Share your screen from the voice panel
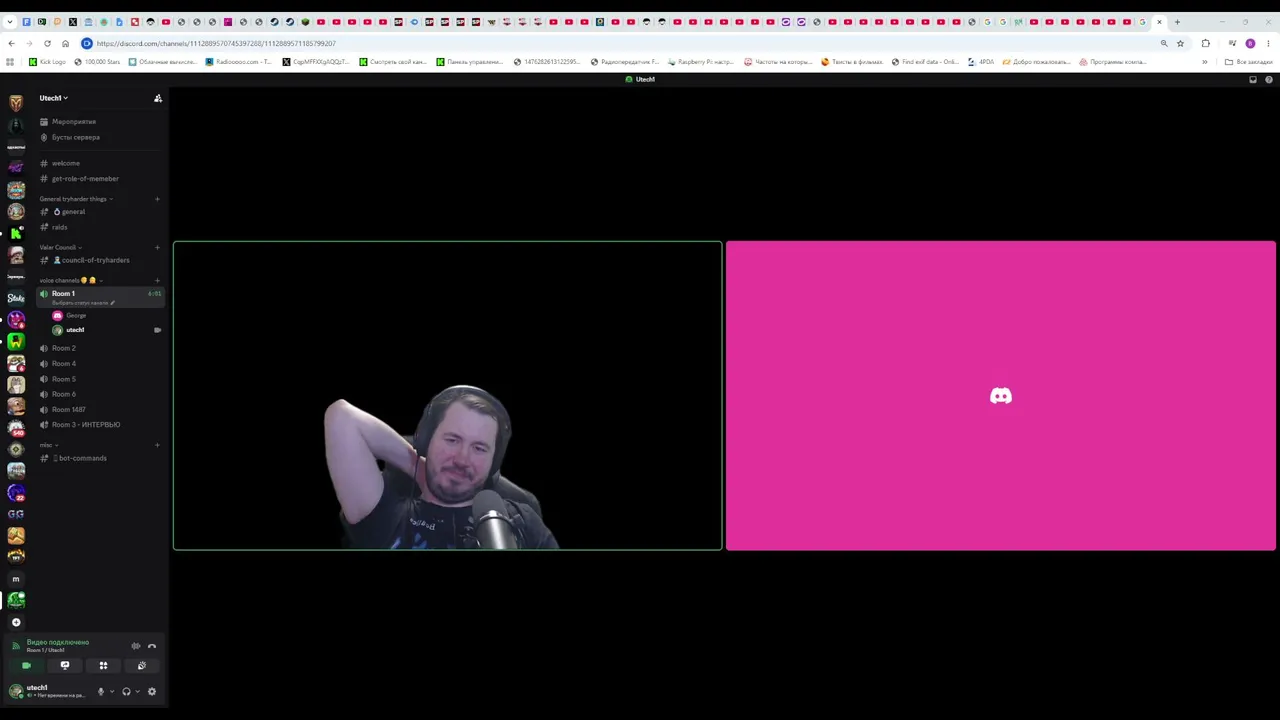The height and width of the screenshot is (720, 1280). click(65, 666)
